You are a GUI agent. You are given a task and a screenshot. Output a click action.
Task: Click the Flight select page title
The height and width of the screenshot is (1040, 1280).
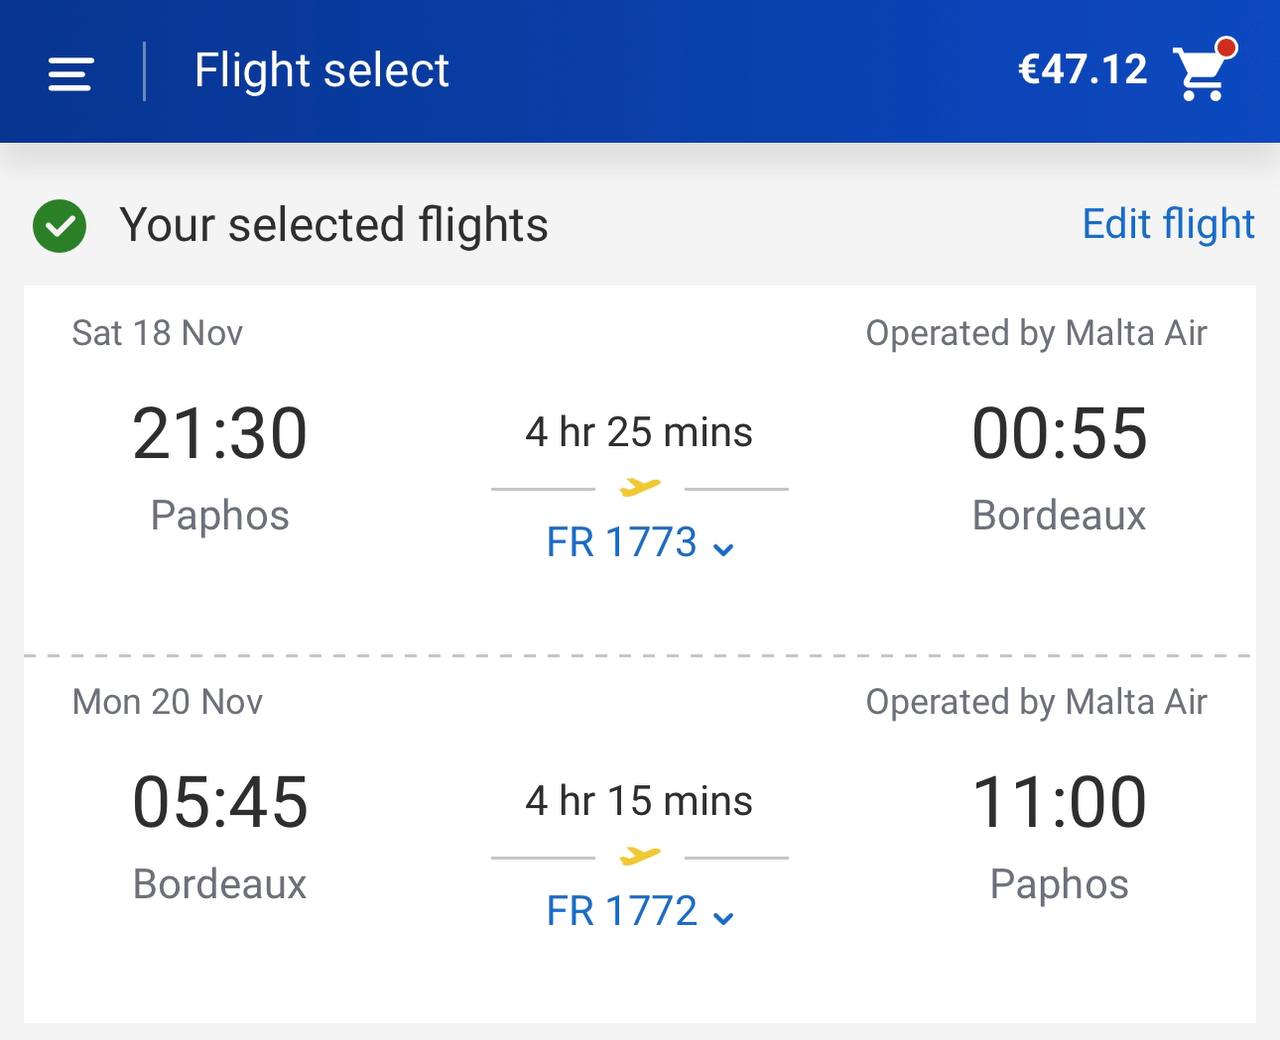tap(321, 71)
